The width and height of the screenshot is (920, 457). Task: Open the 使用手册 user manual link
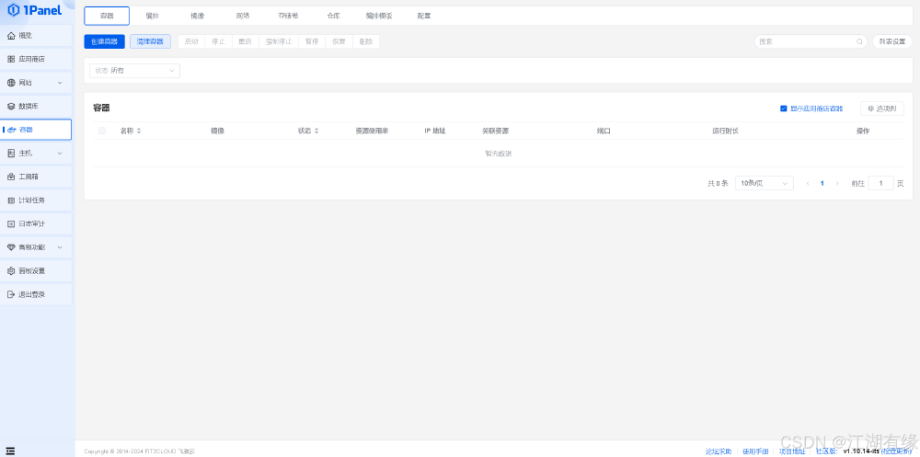coord(755,451)
